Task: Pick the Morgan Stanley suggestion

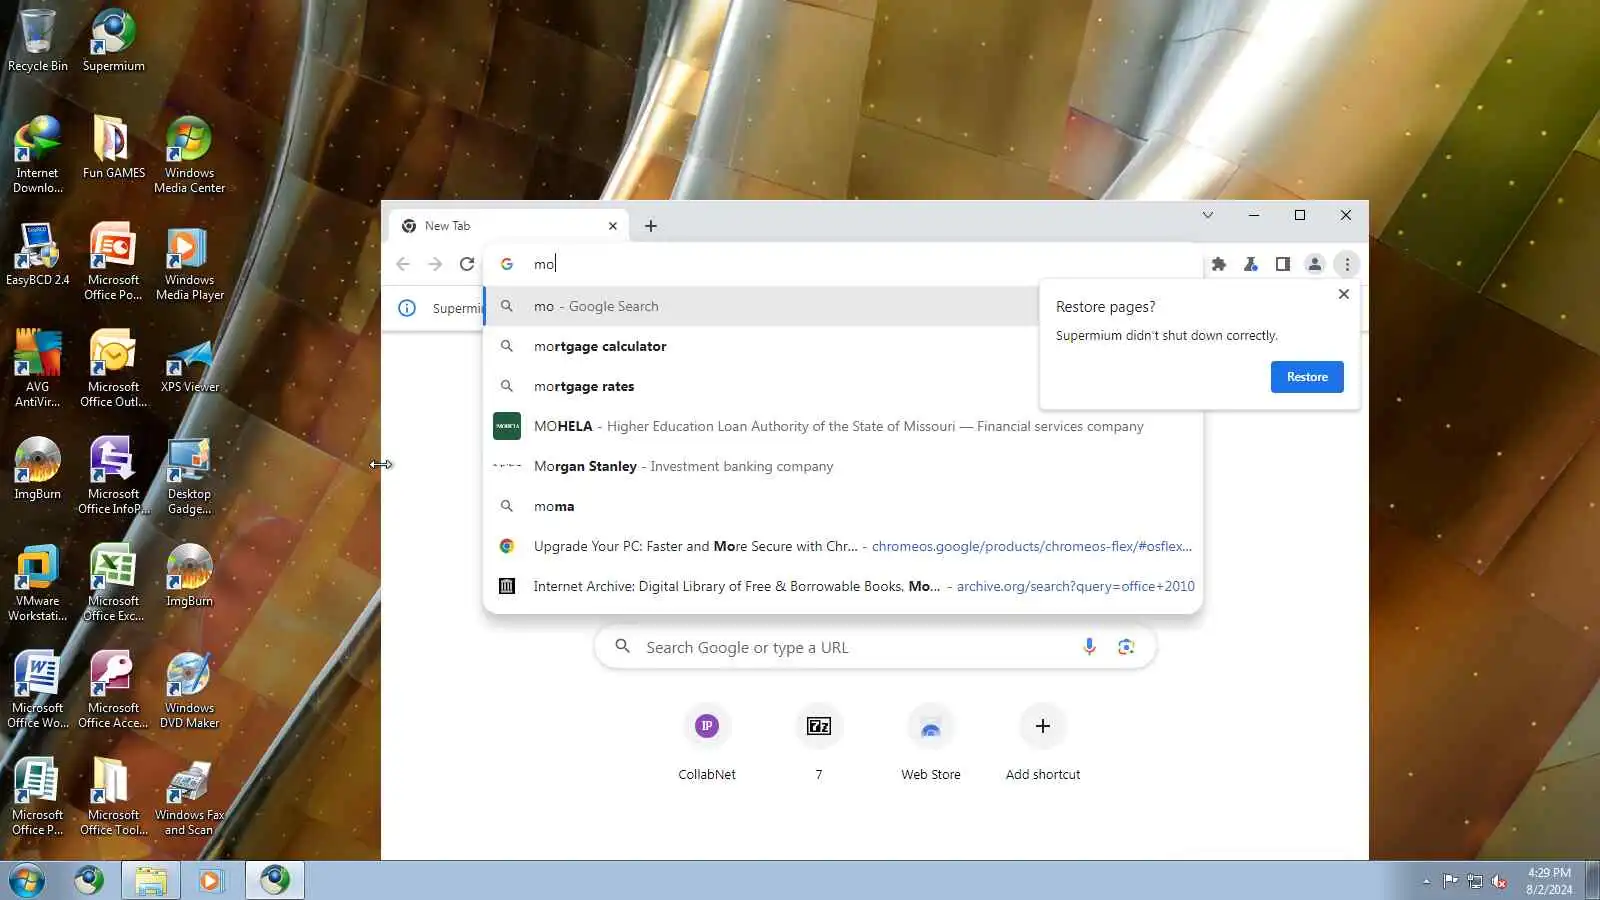Action: (x=843, y=466)
